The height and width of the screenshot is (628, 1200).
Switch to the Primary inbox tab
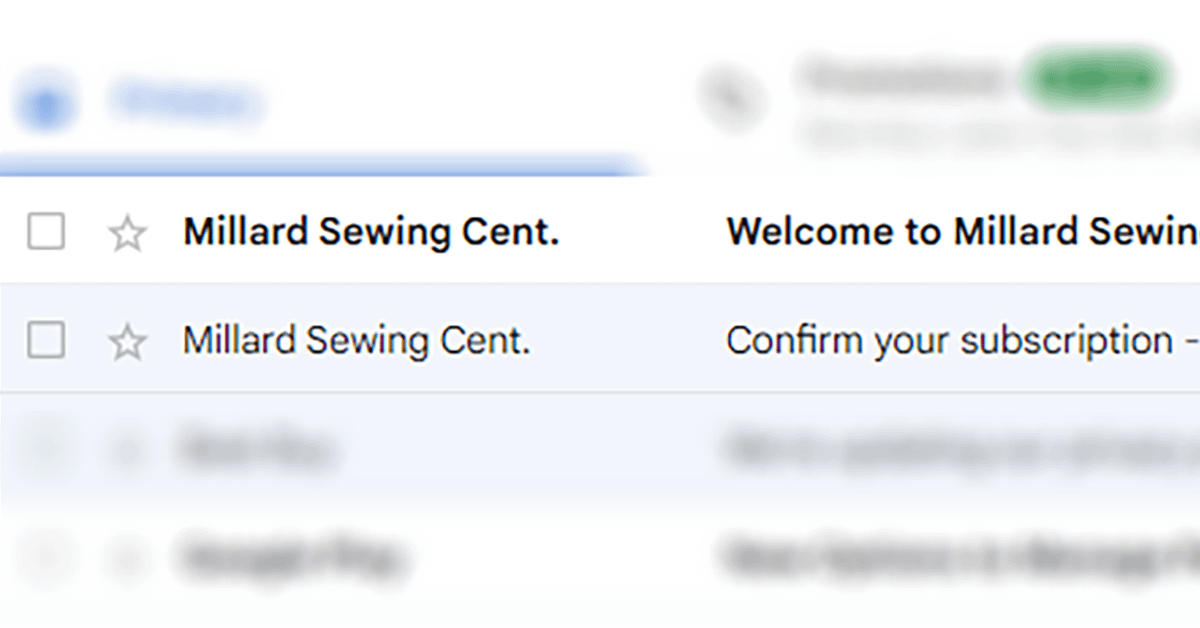point(185,101)
